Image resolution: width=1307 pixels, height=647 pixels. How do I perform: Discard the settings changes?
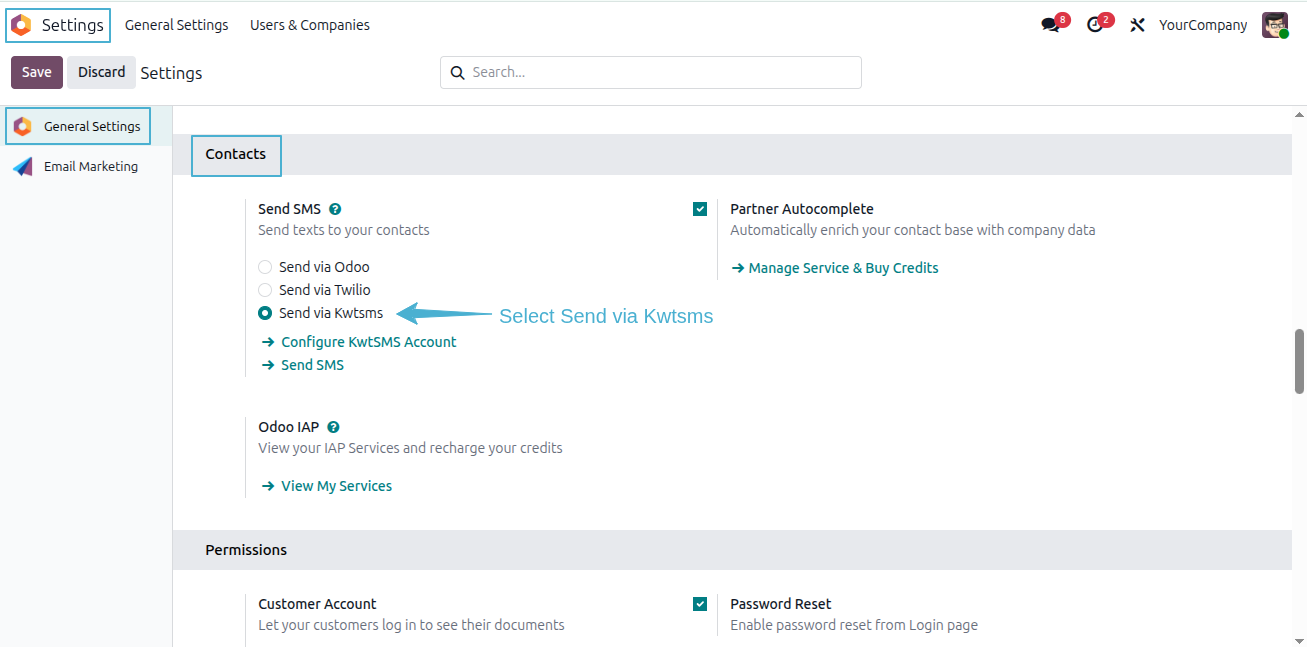(x=102, y=72)
